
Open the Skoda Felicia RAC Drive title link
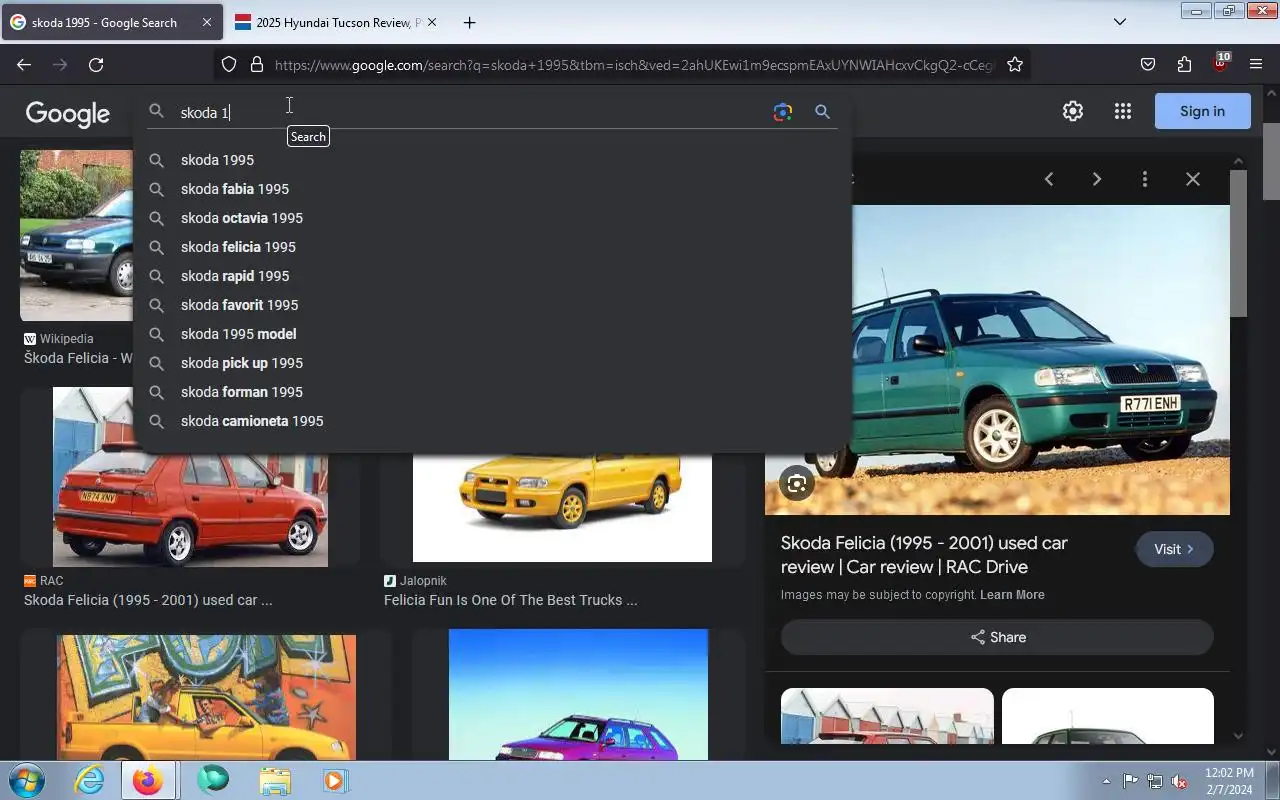(924, 555)
